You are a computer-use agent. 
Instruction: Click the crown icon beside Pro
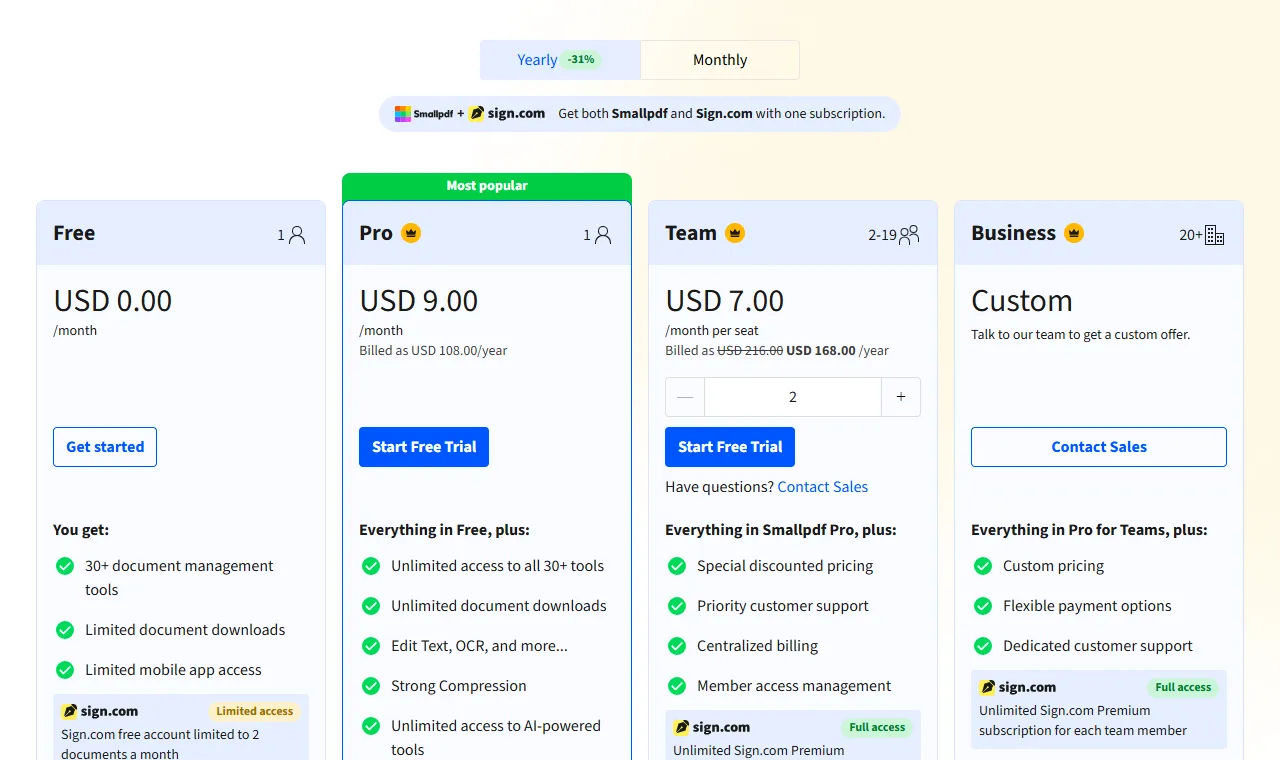pyautogui.click(x=411, y=233)
